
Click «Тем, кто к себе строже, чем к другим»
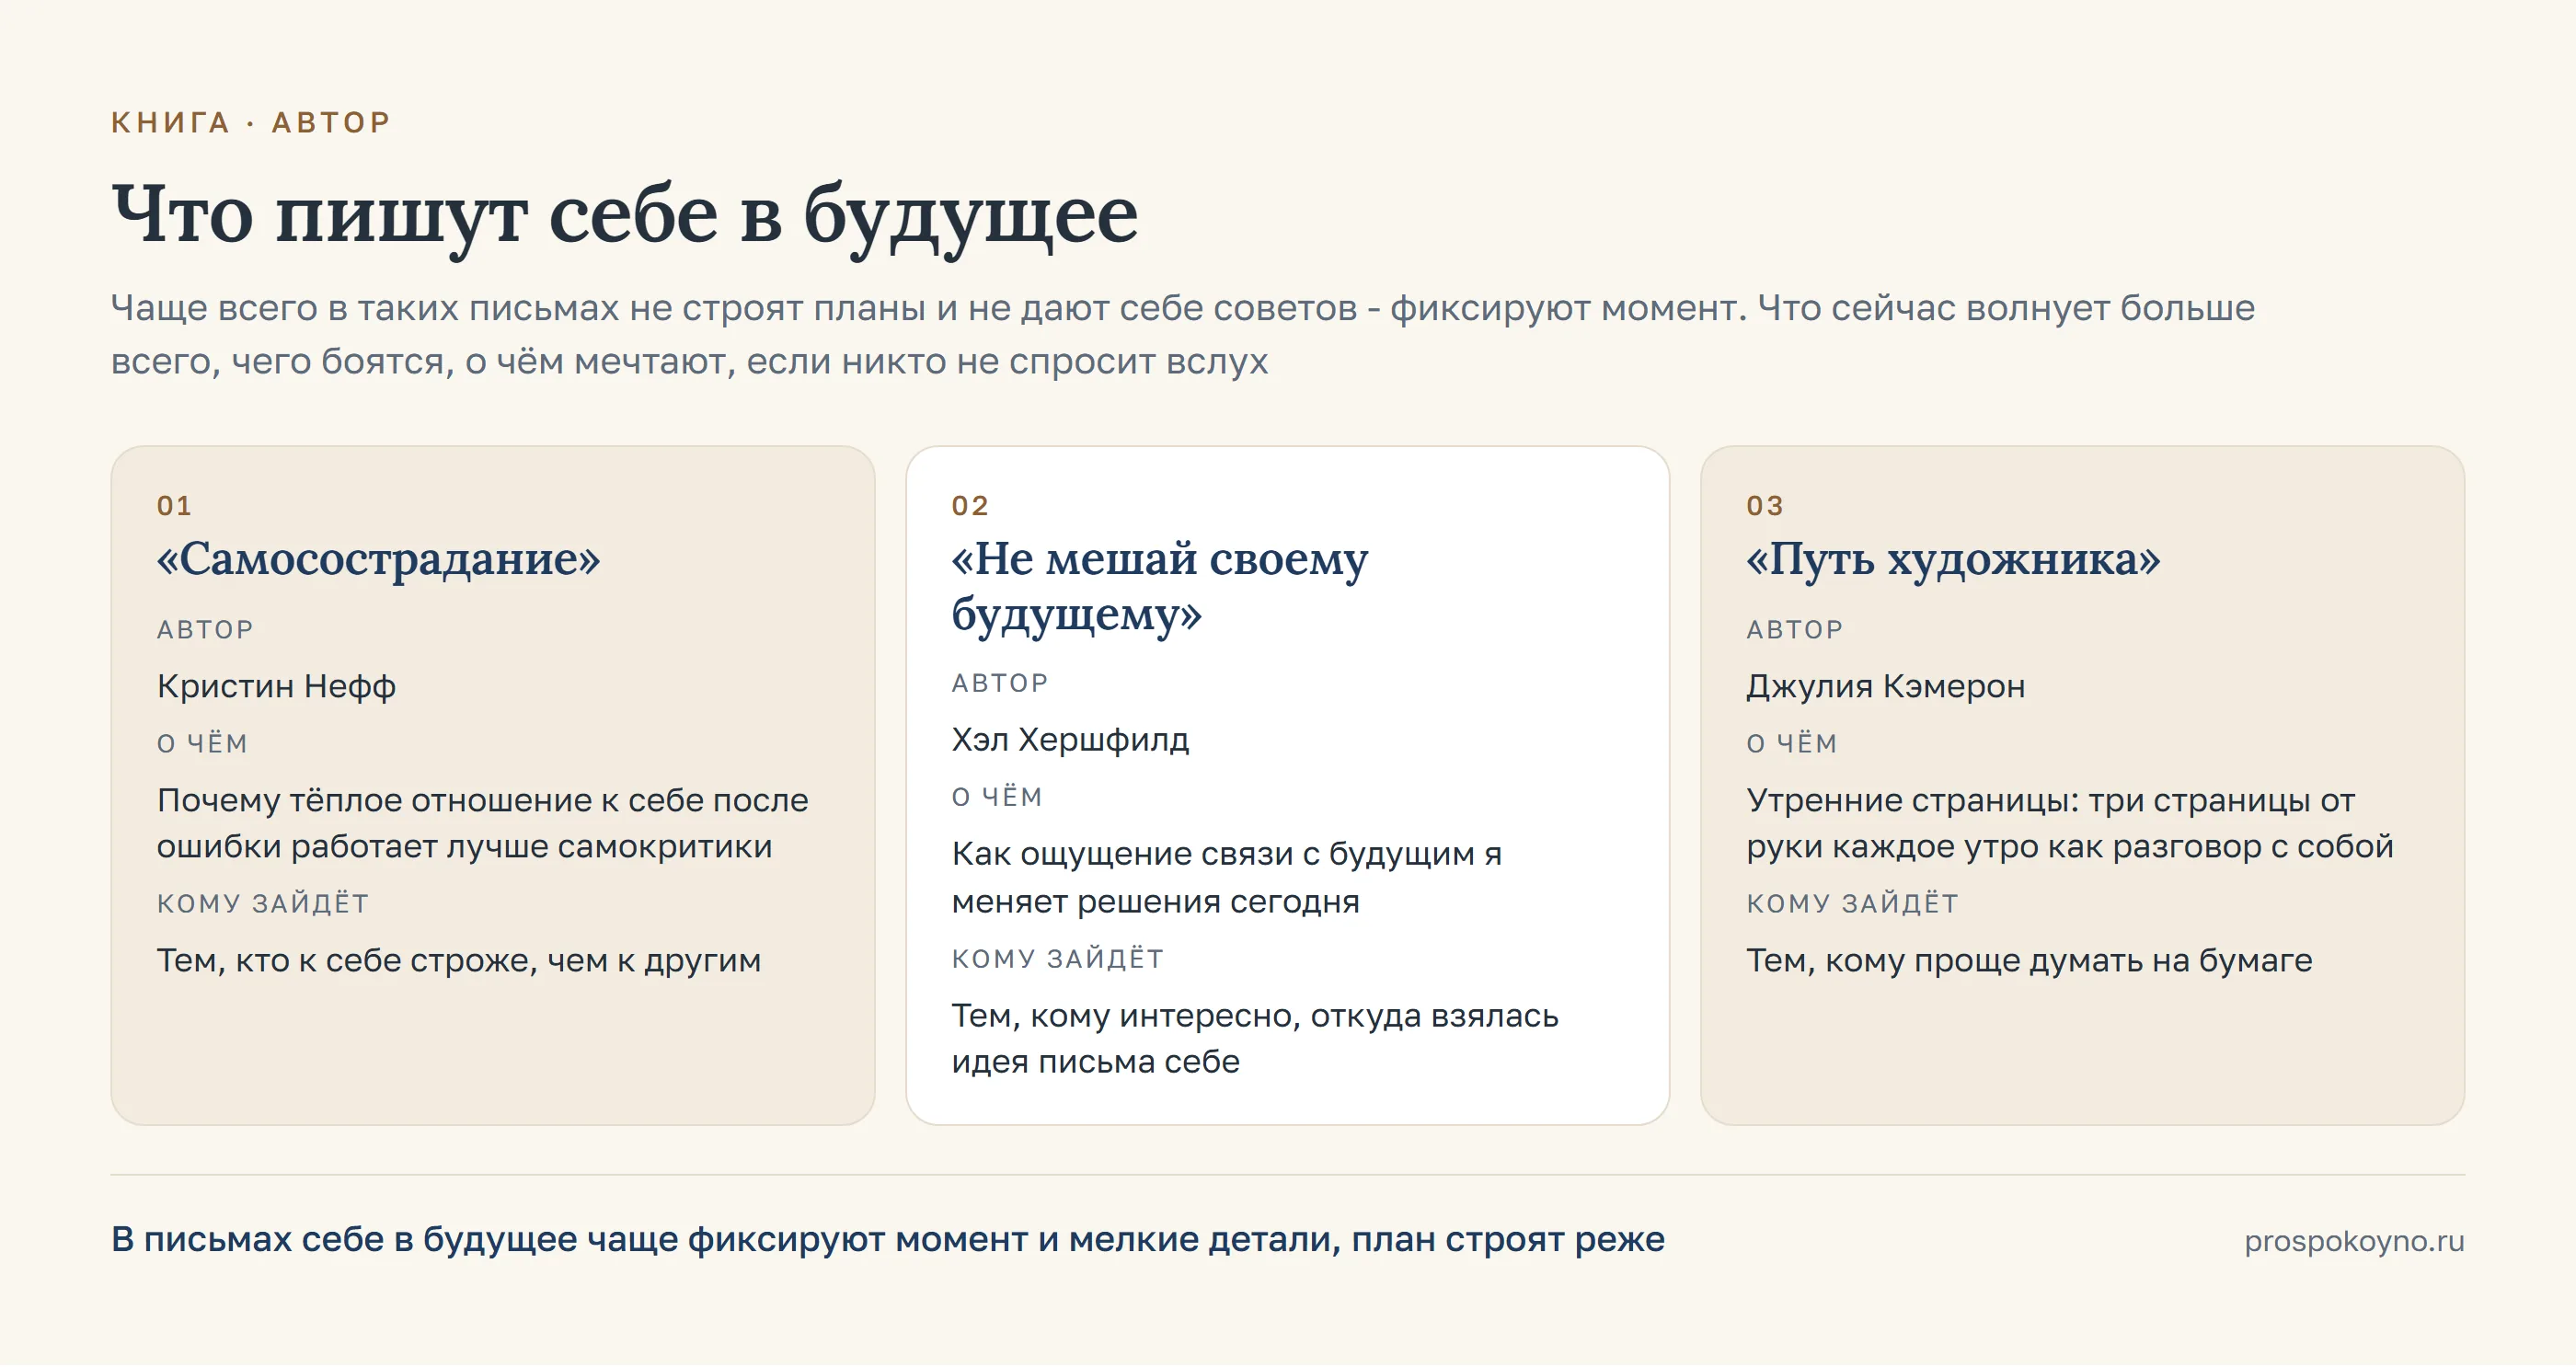tap(458, 961)
